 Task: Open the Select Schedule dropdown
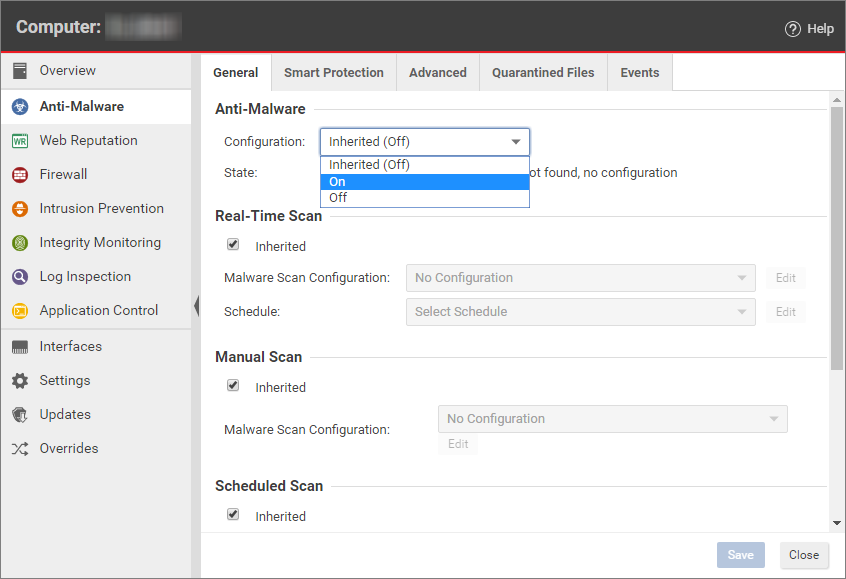(580, 311)
